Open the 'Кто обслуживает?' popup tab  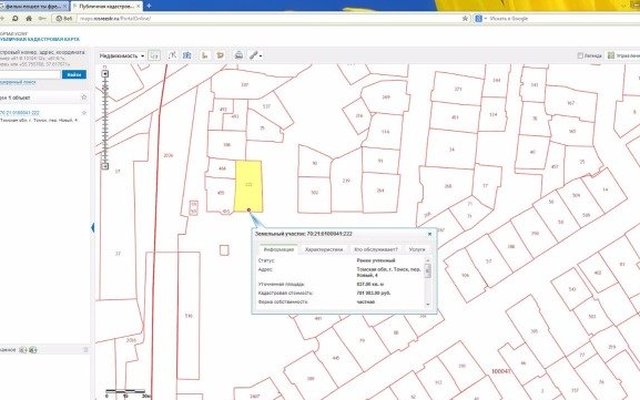376,249
